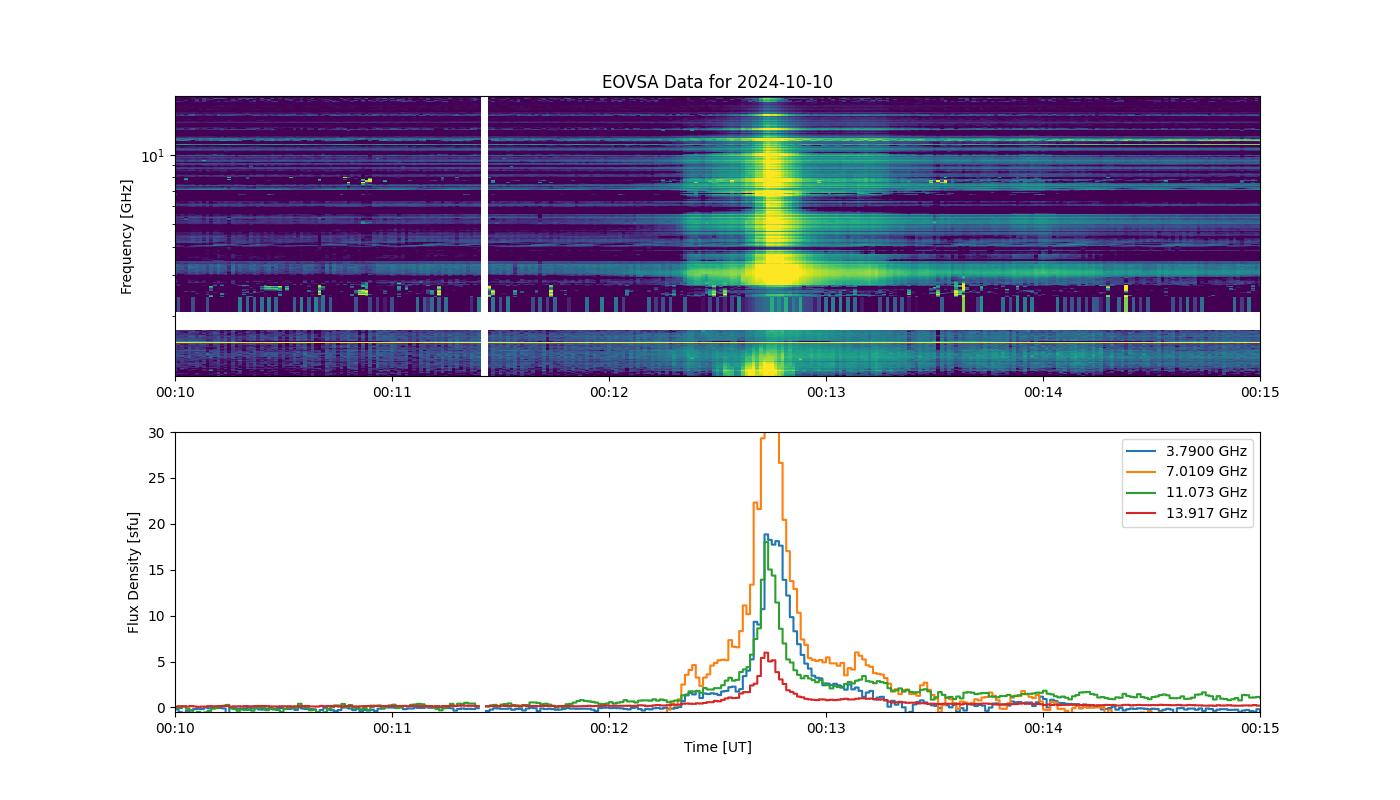Click the 15 tick on the flux axis

click(x=156, y=570)
